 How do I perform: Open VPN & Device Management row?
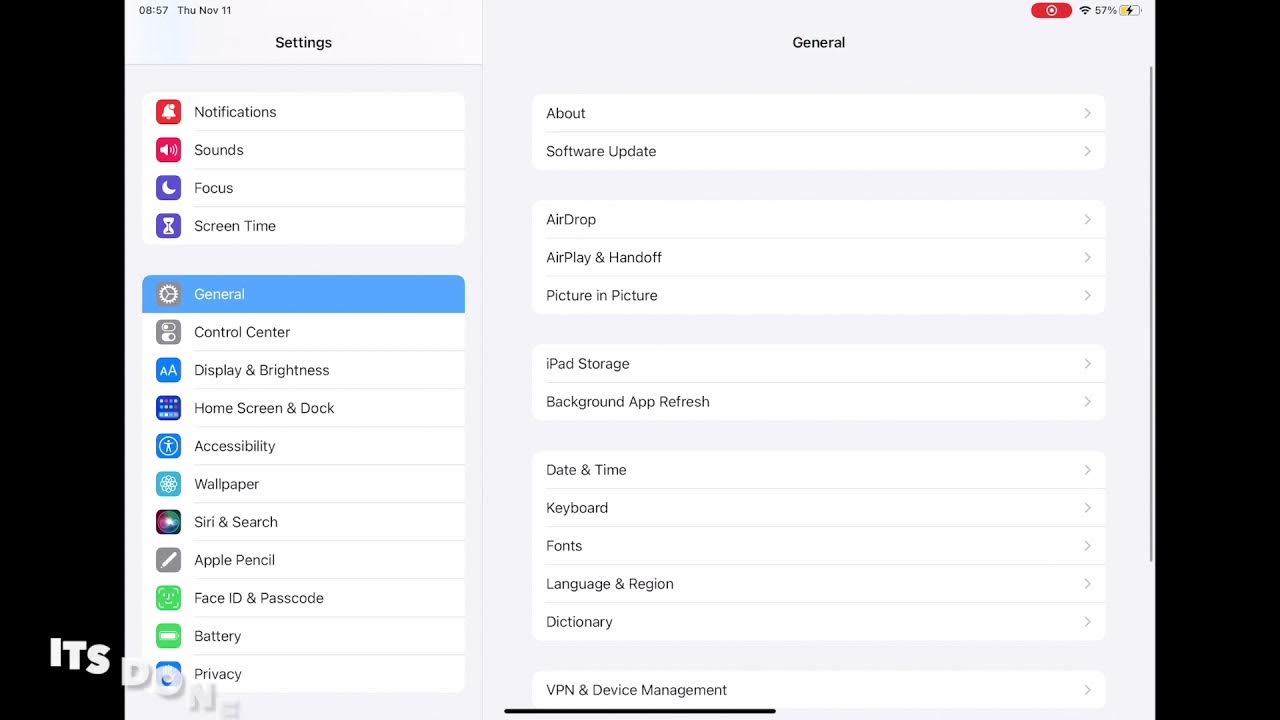pyautogui.click(x=818, y=690)
